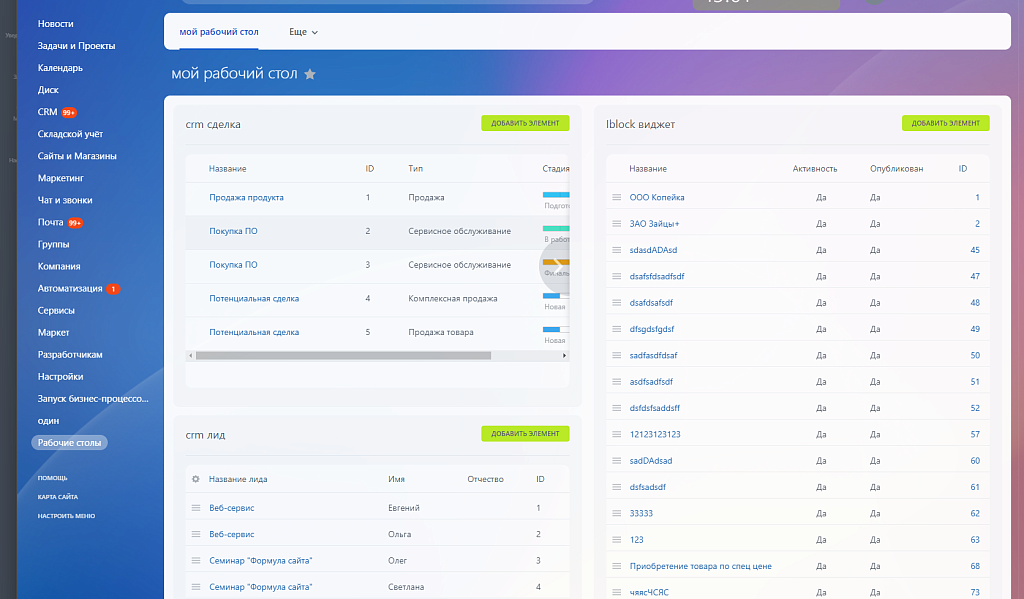Viewport: 1024px width, 599px height.
Task: Click hamburger icon beside Приобретение товара по спец цене
Action: pos(617,566)
